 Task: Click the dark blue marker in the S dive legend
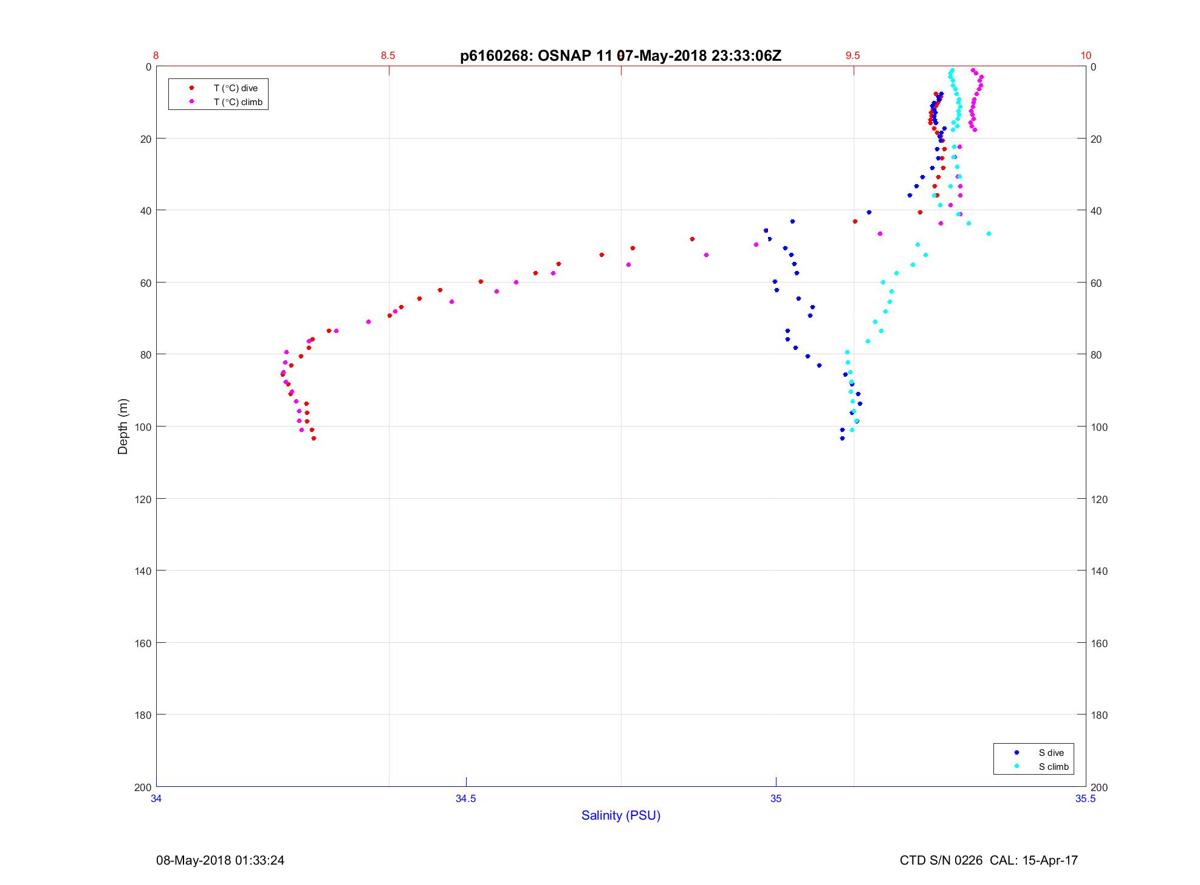point(1016,752)
